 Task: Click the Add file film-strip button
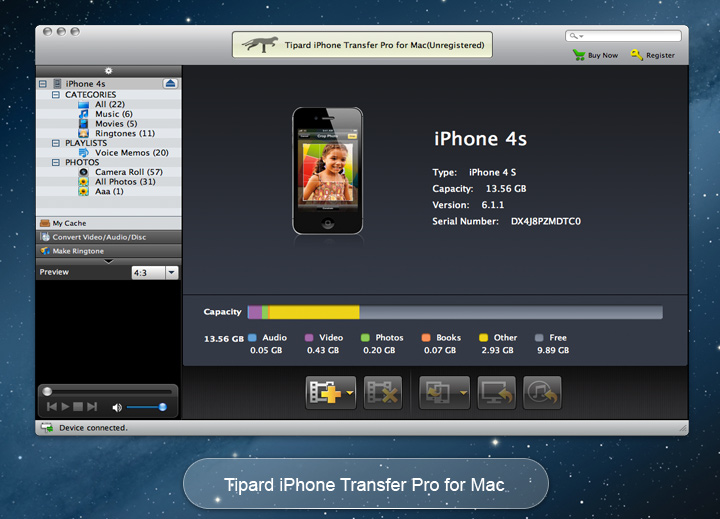tap(325, 393)
